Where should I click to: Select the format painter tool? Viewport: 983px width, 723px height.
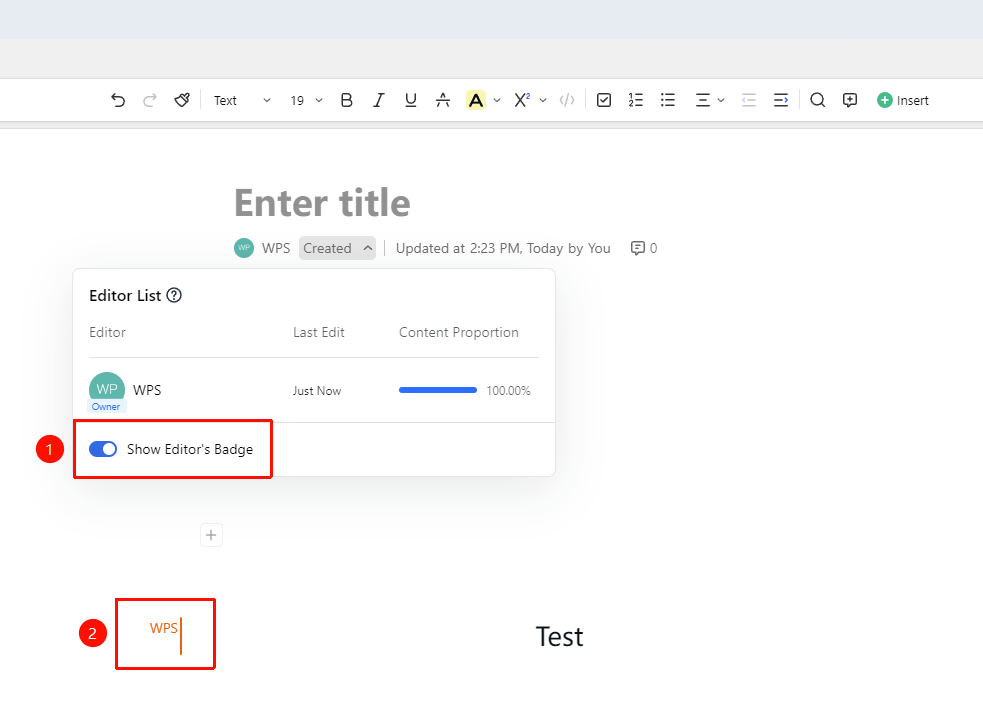pos(182,100)
